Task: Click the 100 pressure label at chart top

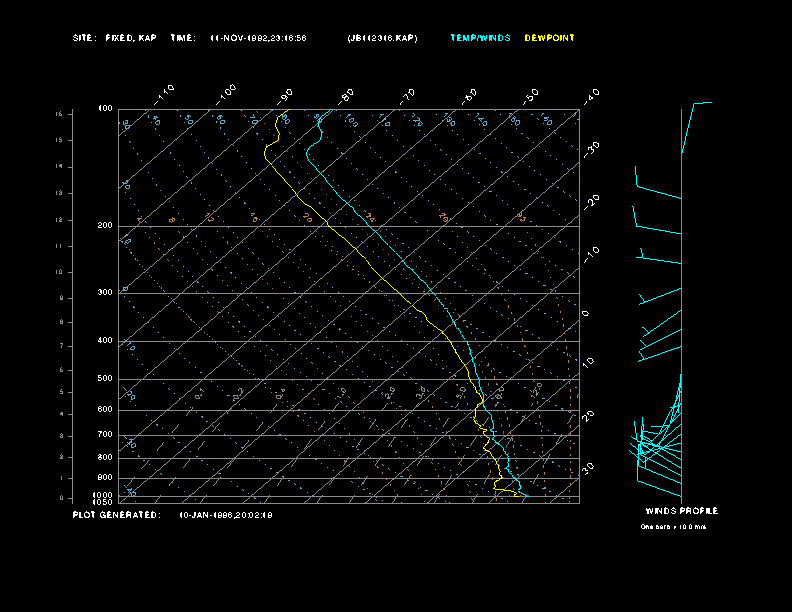Action: 104,108
